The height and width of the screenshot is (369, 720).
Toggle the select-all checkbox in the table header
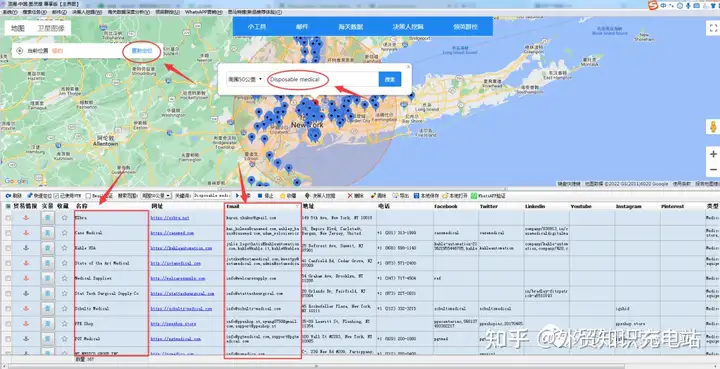[x=8, y=207]
